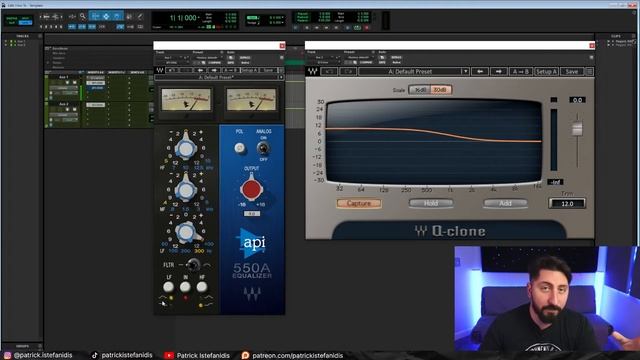Click the MF gain knob on API 550A
The width and height of the screenshot is (640, 360).
186,189
